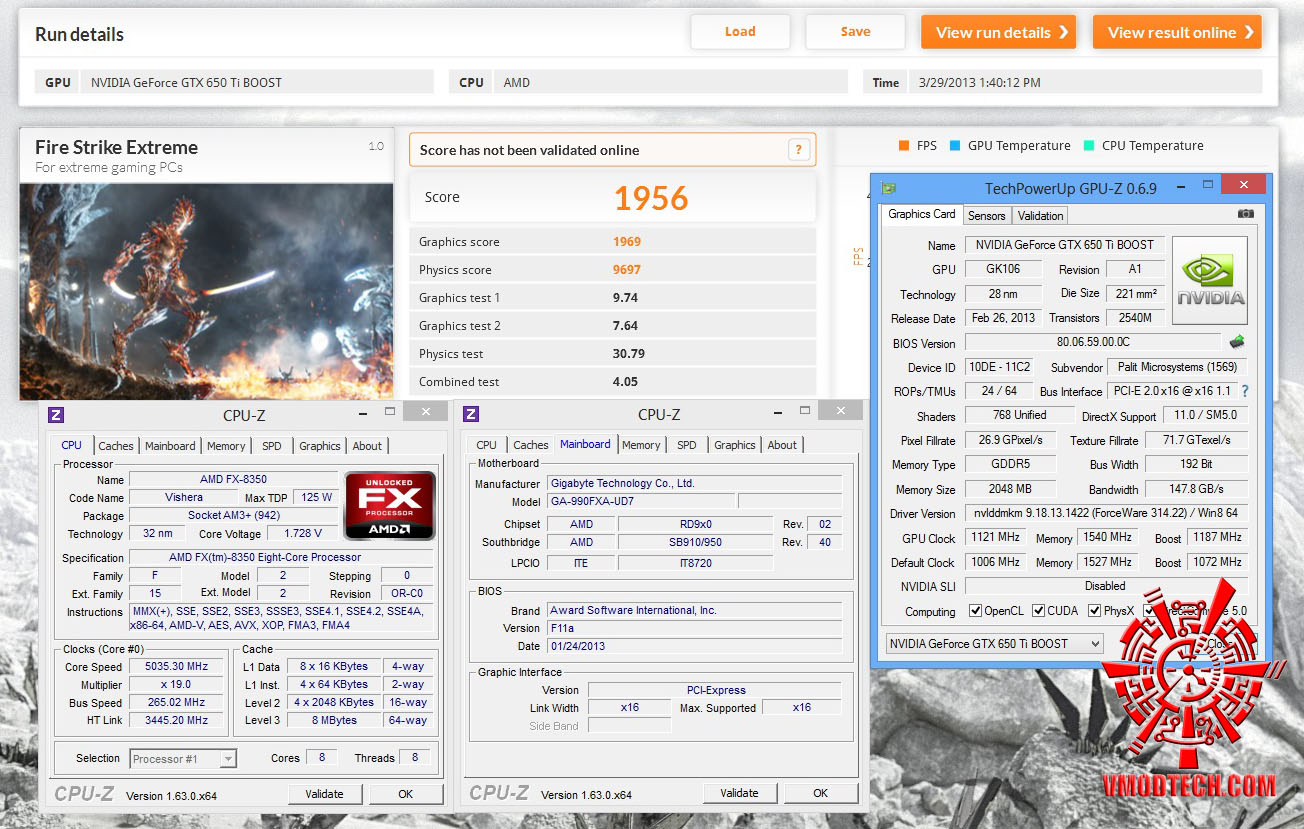Click the Fire Strike Extreme artwork thumbnail
The image size is (1304, 829).
tap(206, 291)
